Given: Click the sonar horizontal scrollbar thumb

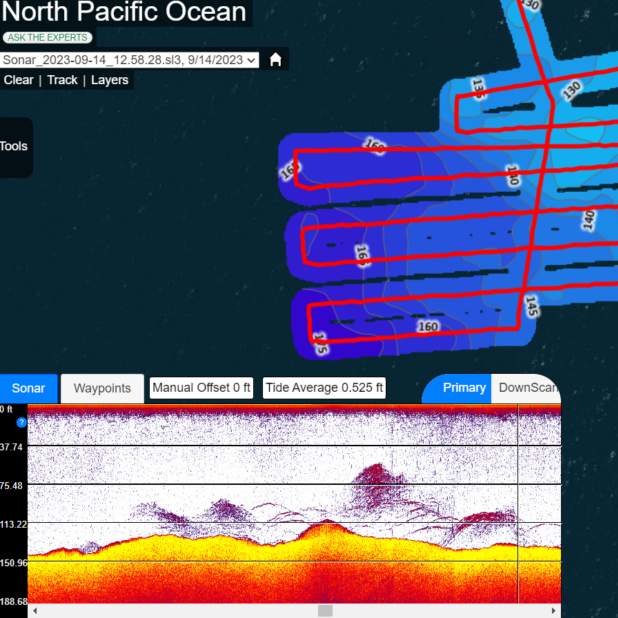Looking at the screenshot, I should (x=325, y=610).
